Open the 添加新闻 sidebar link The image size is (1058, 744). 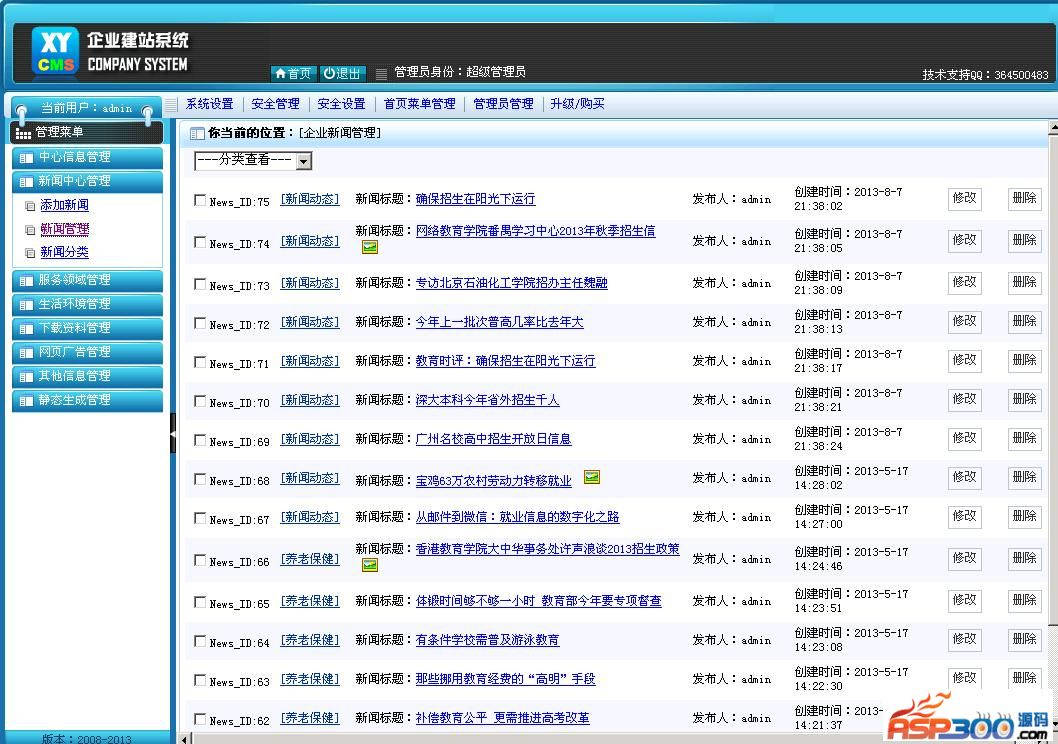coord(65,205)
